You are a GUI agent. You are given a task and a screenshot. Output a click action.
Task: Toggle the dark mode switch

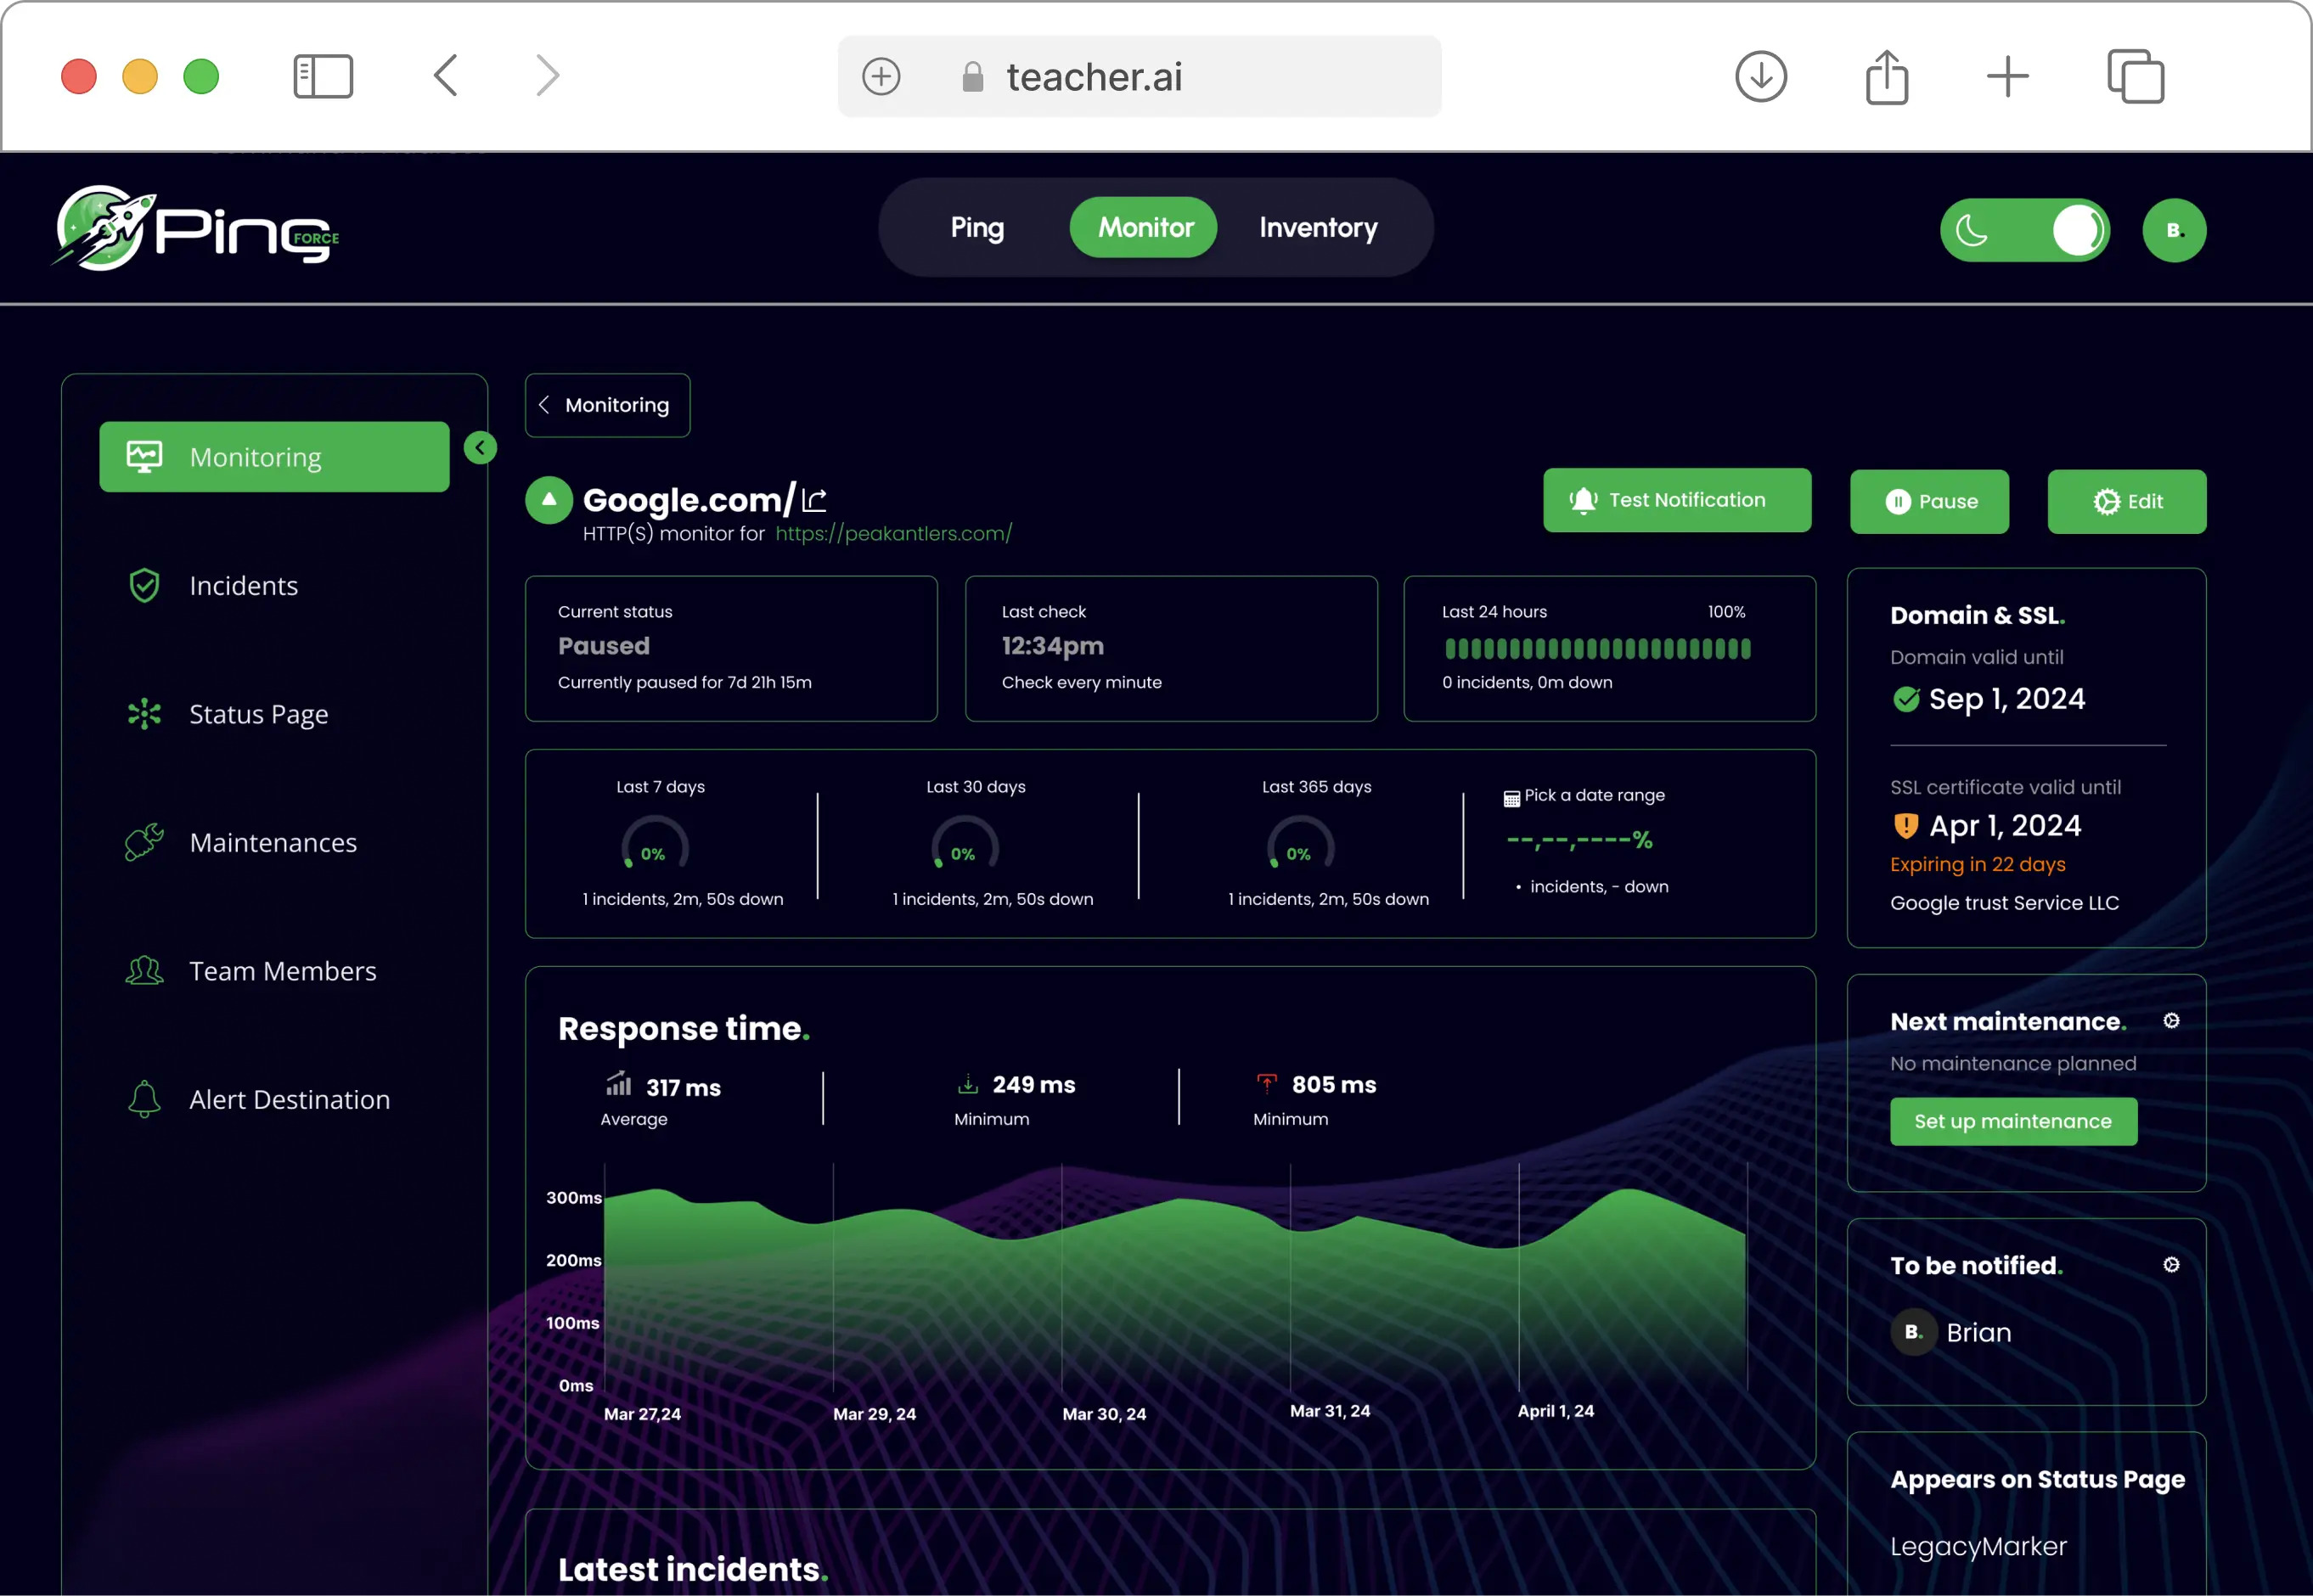pos(2025,230)
